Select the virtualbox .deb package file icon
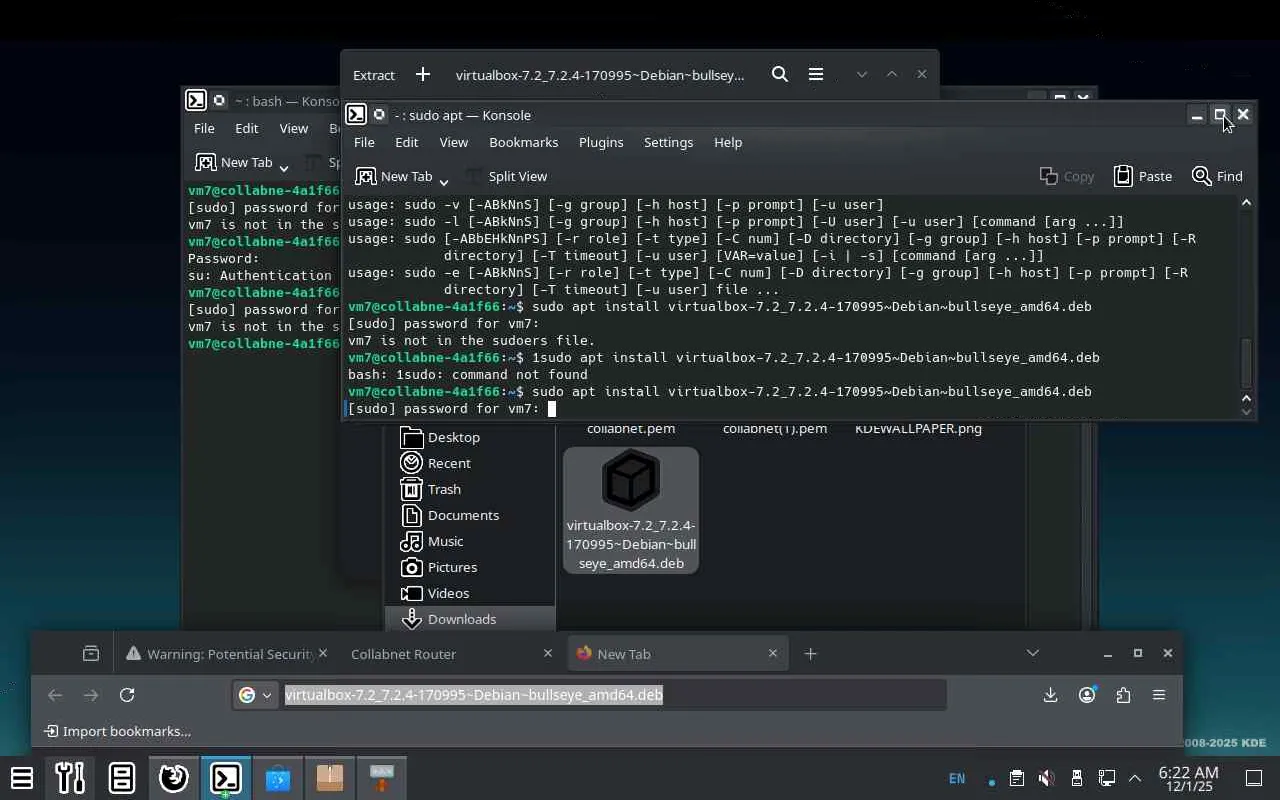Image resolution: width=1280 pixels, height=800 pixels. tap(631, 480)
